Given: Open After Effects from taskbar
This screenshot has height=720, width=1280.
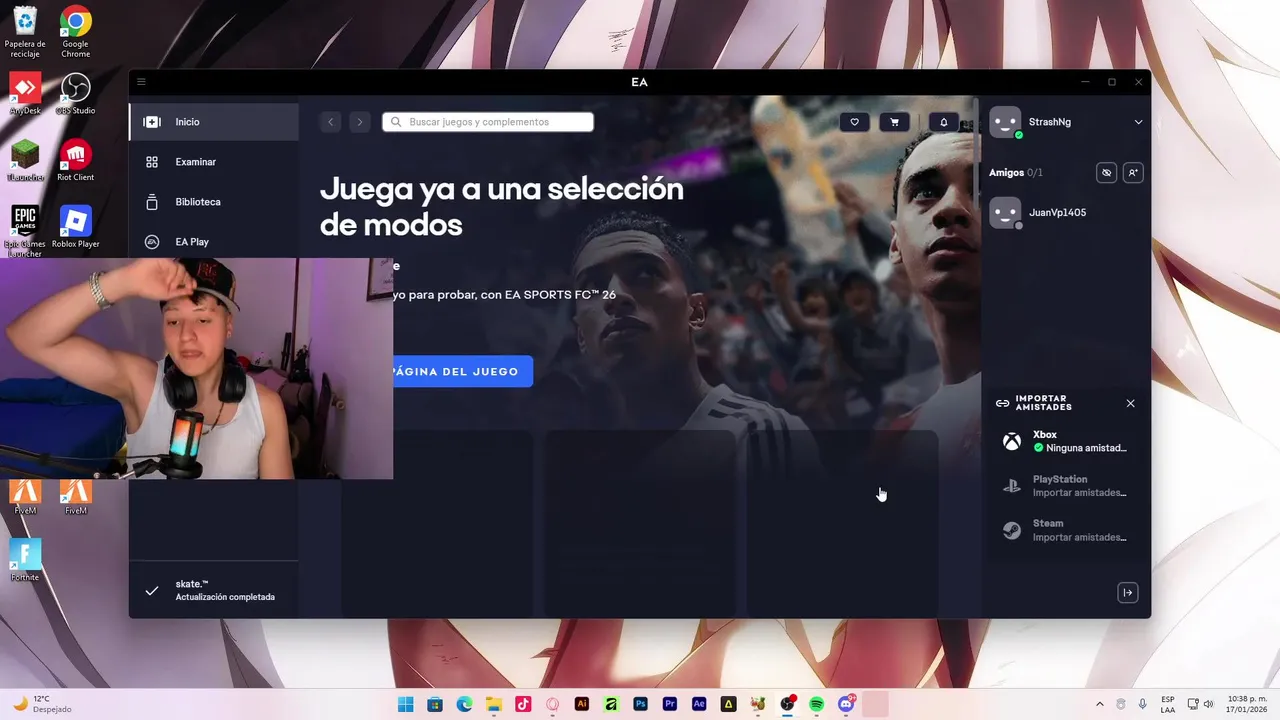Looking at the screenshot, I should click(x=699, y=704).
